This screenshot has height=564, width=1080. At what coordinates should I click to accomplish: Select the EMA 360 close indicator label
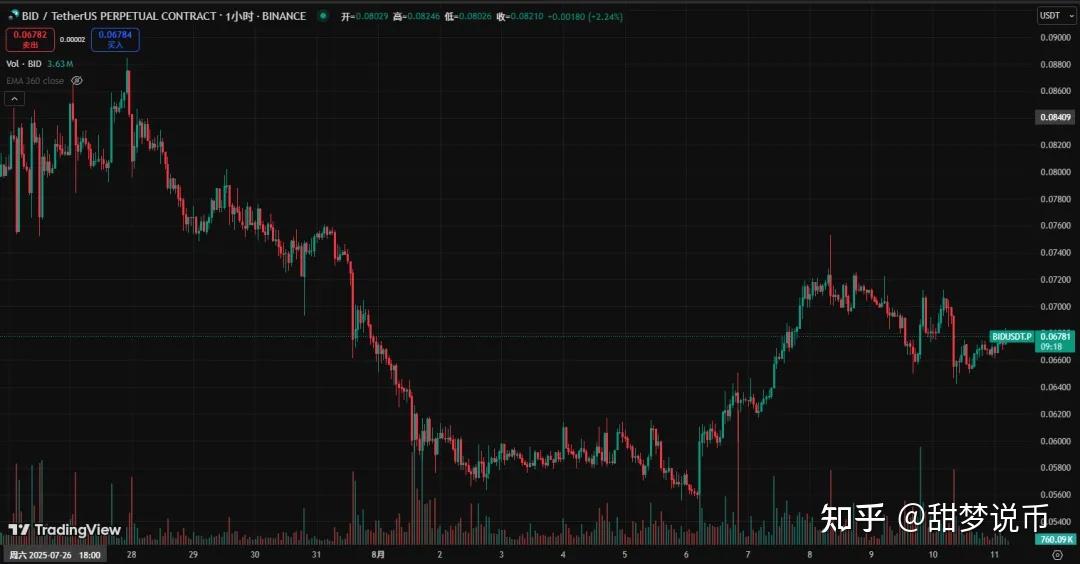(x=35, y=81)
